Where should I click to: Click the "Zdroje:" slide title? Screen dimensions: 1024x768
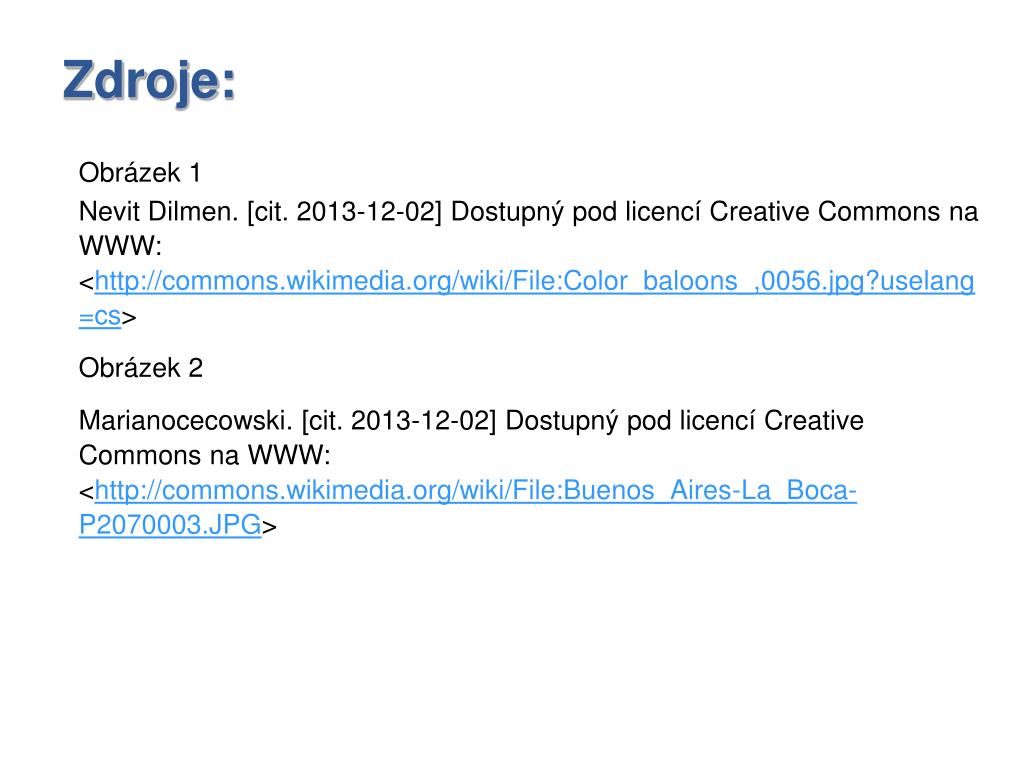tap(150, 80)
